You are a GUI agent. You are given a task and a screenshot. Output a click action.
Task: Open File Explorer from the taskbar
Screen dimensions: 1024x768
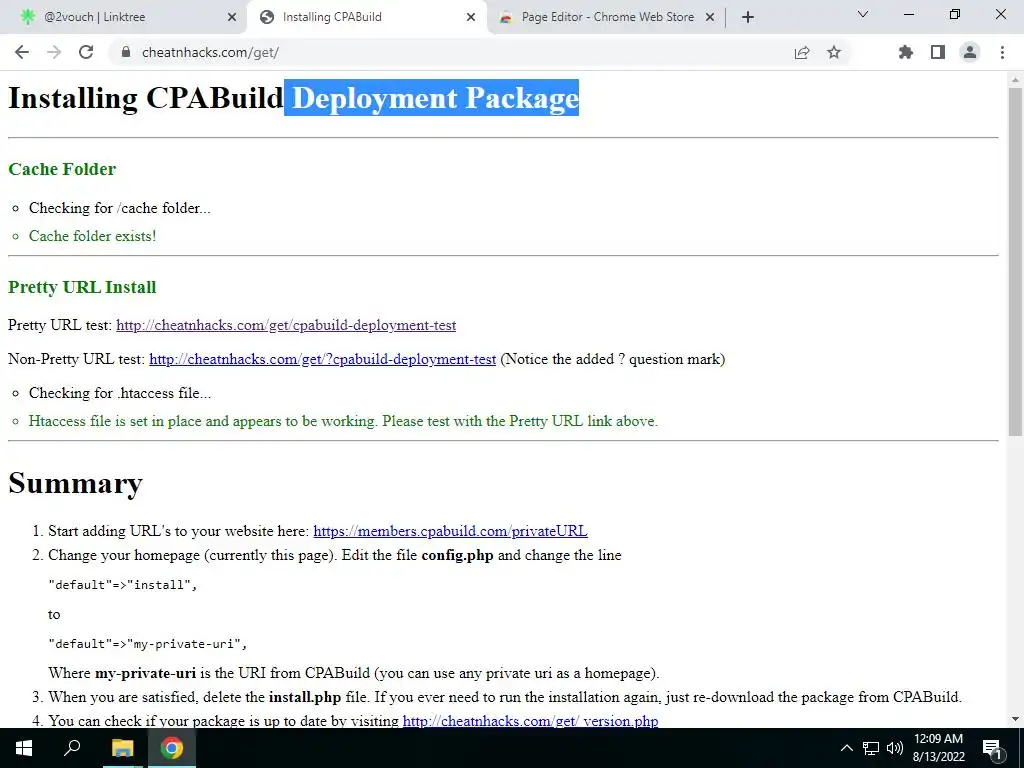(x=122, y=748)
